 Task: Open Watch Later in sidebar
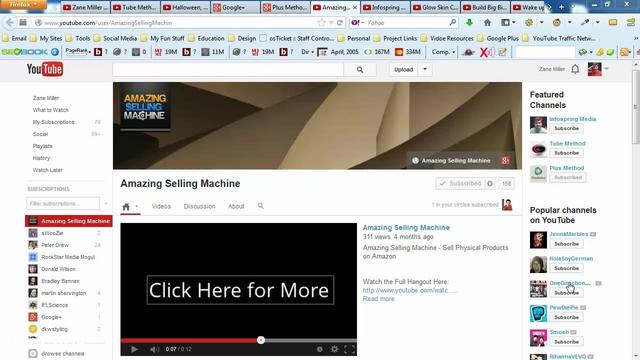click(47, 170)
